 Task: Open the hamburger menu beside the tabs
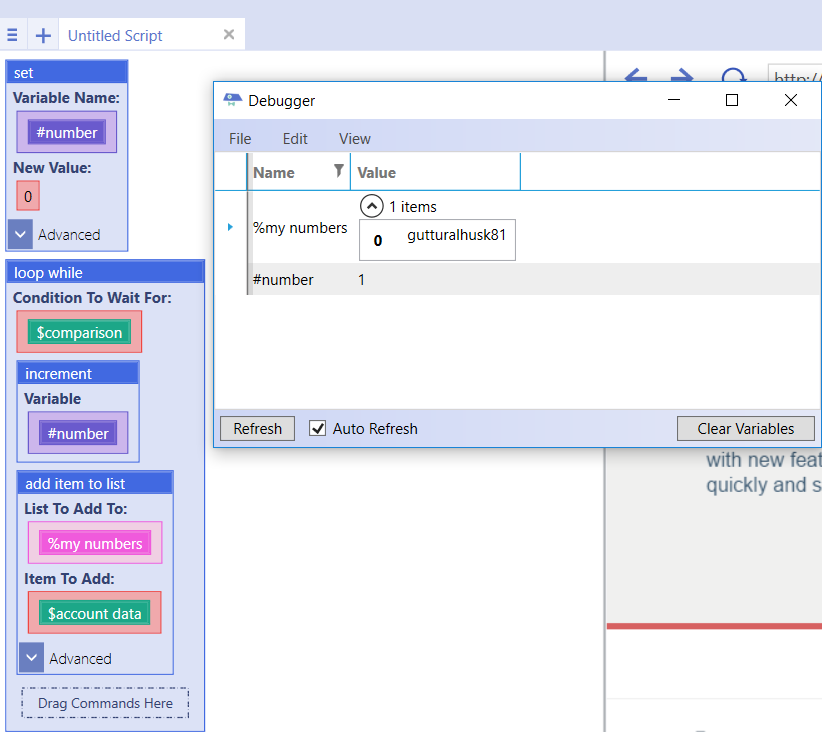[13, 35]
